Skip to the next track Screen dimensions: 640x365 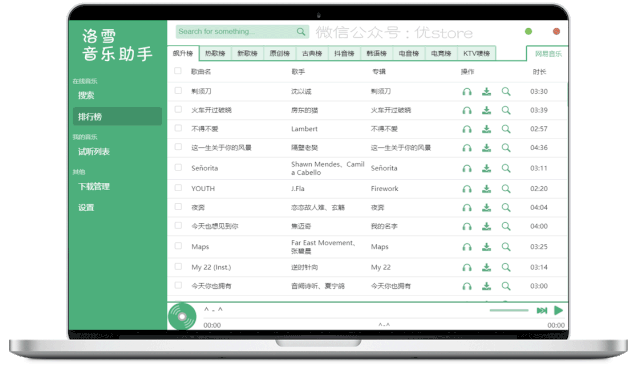click(x=542, y=311)
